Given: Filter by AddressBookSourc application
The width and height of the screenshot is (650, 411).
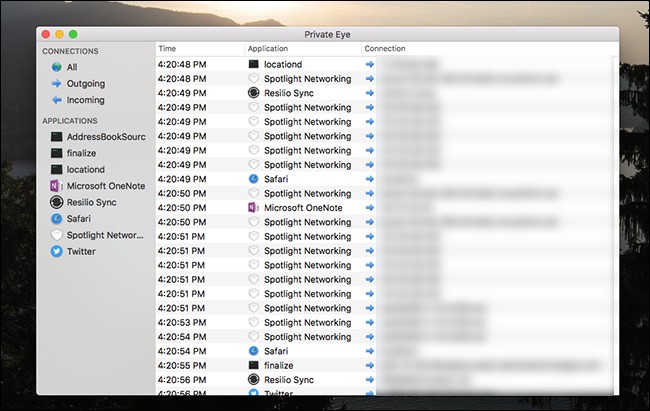Looking at the screenshot, I should tap(106, 137).
